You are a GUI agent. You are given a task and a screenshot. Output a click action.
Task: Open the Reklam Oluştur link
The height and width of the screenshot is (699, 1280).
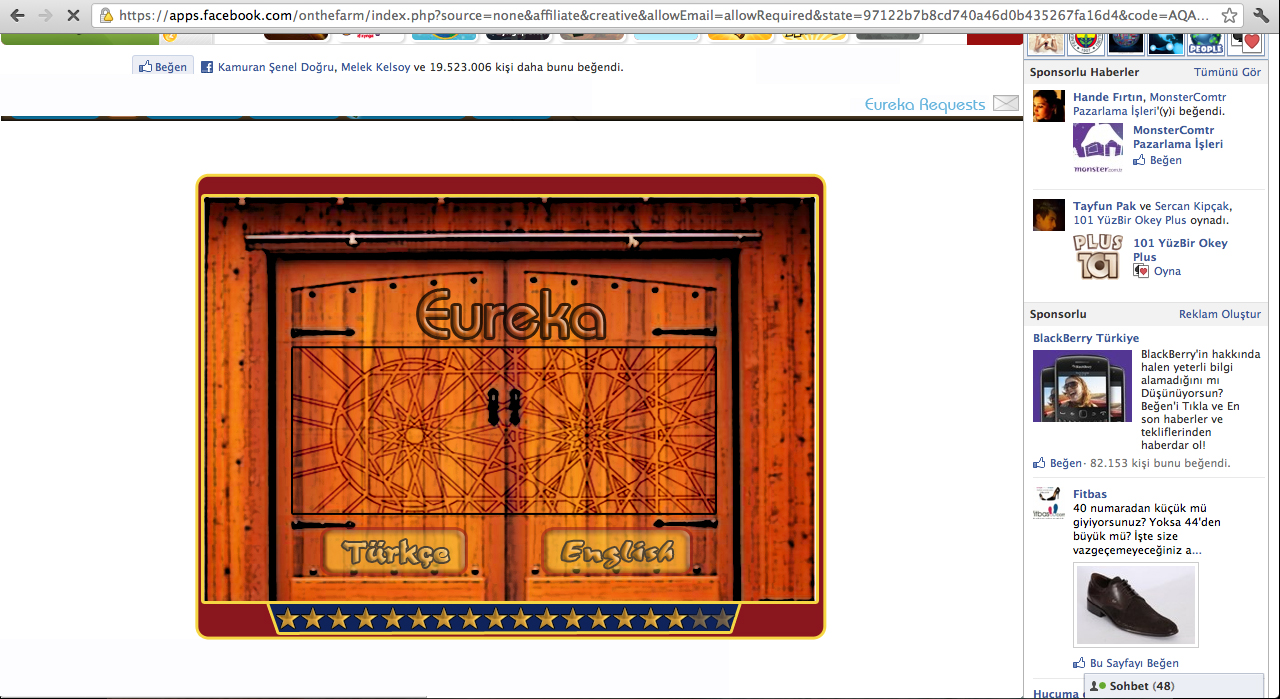tap(1219, 314)
